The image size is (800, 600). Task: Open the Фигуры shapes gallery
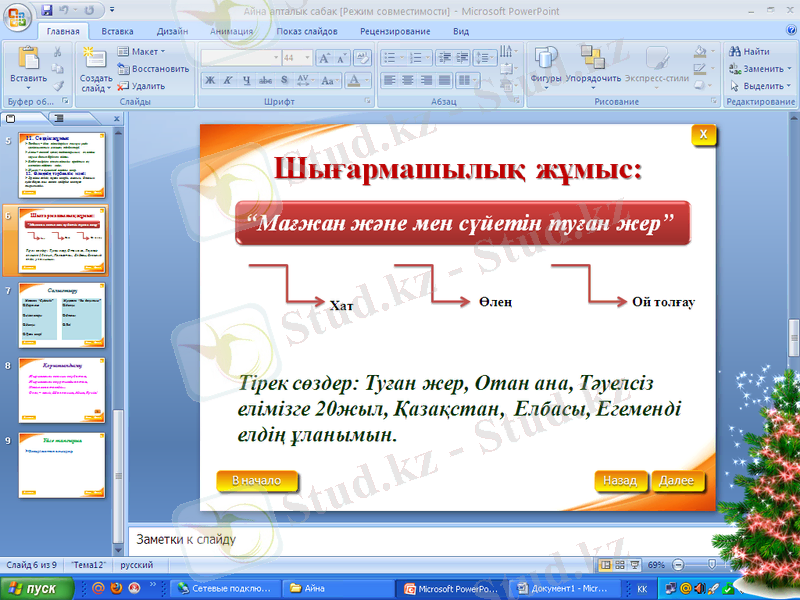(546, 58)
